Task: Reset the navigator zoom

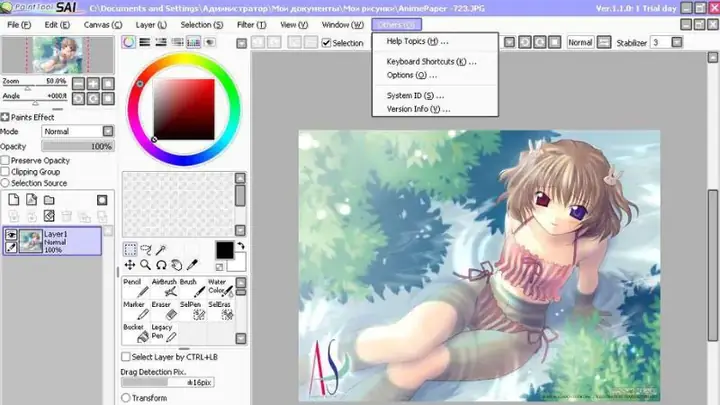Action: 108,84
